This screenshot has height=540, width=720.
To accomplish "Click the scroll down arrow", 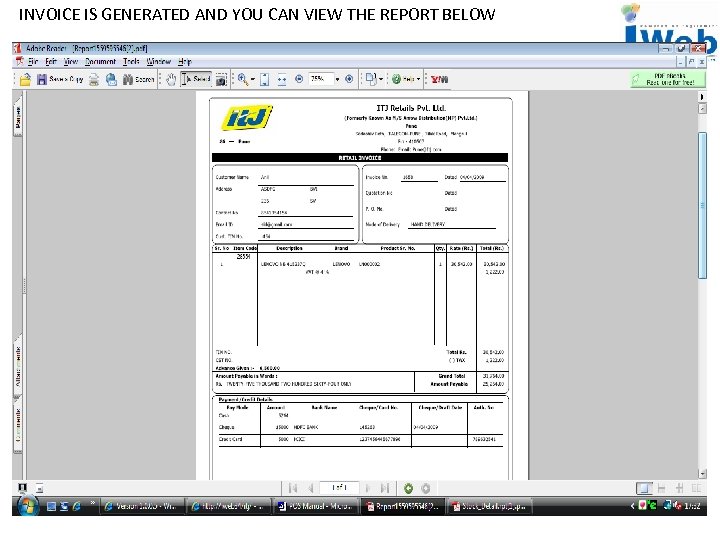I will click(702, 473).
